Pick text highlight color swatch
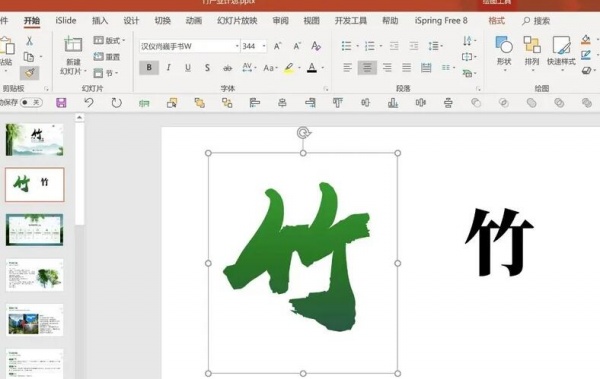 coord(289,68)
